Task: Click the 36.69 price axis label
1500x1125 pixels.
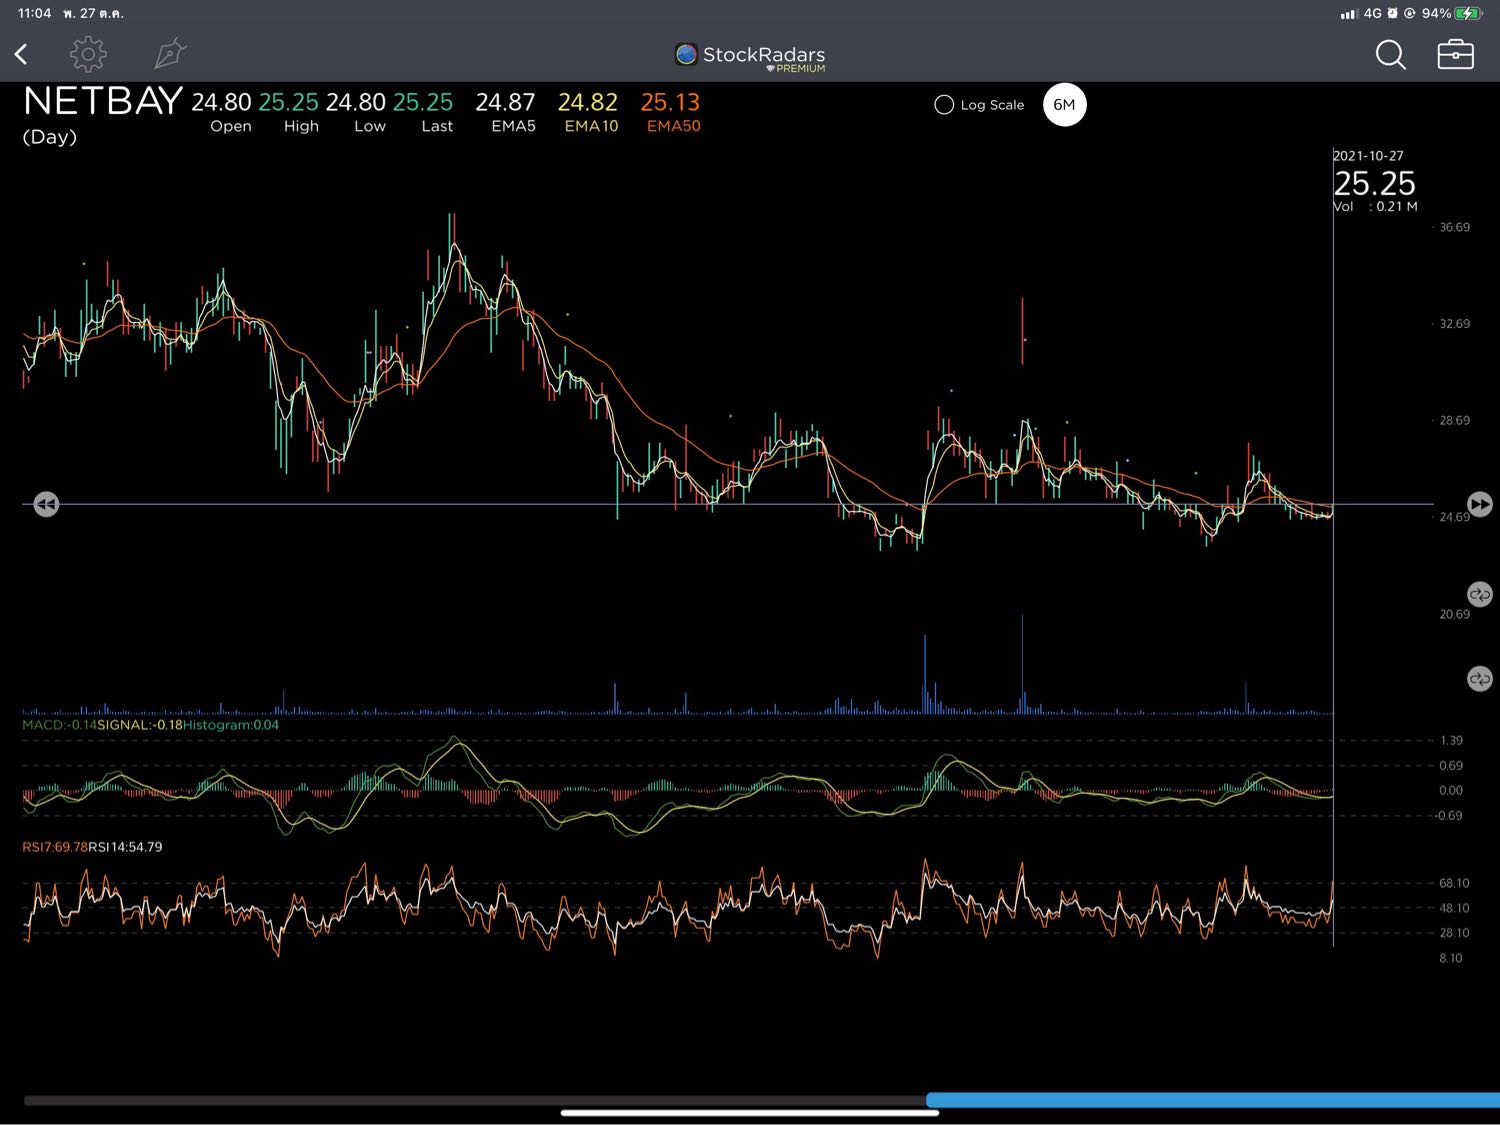Action: click(1454, 227)
